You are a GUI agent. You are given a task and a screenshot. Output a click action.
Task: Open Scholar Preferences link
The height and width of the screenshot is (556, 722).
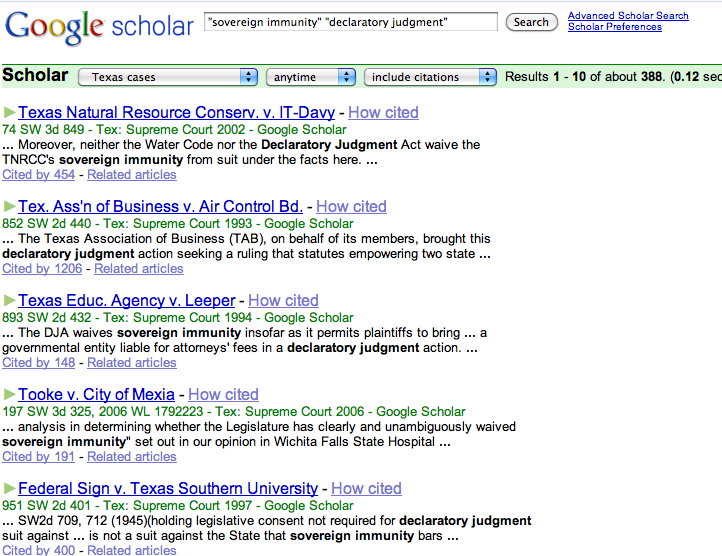(x=615, y=27)
